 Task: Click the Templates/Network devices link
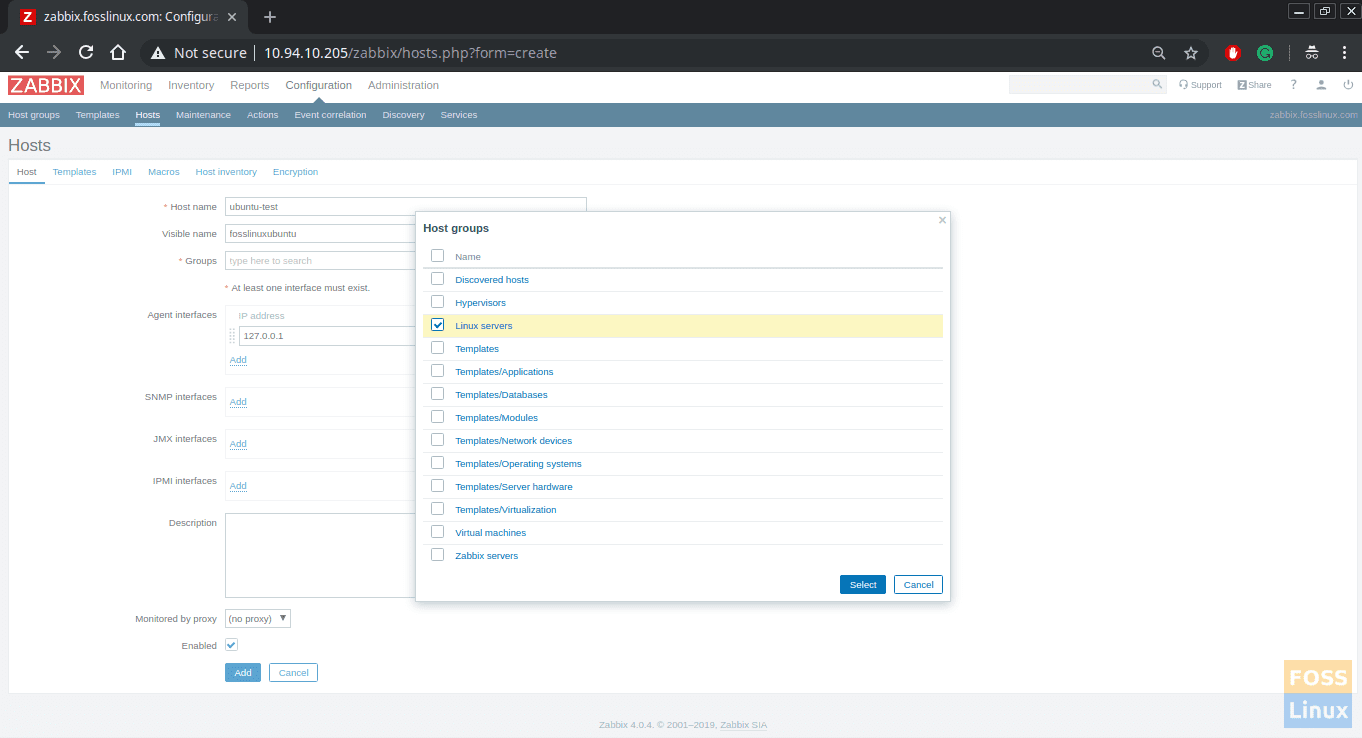click(513, 441)
